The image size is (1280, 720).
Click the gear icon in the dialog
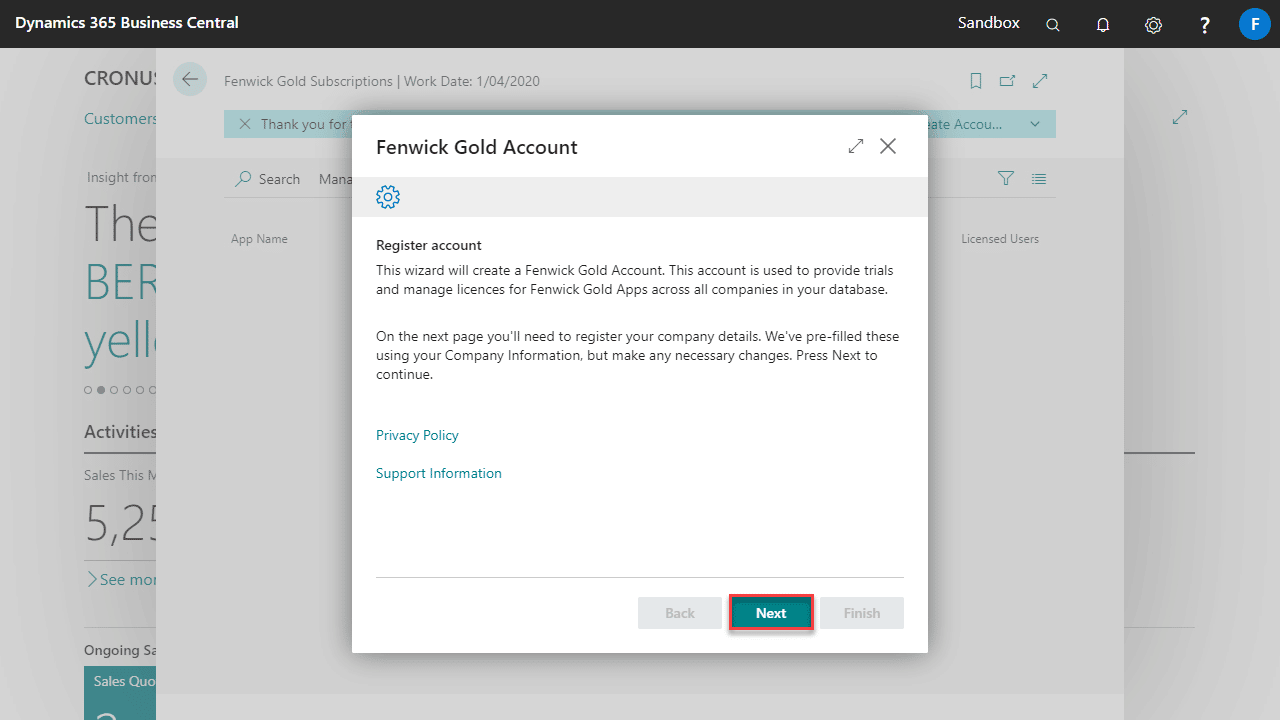pos(388,197)
